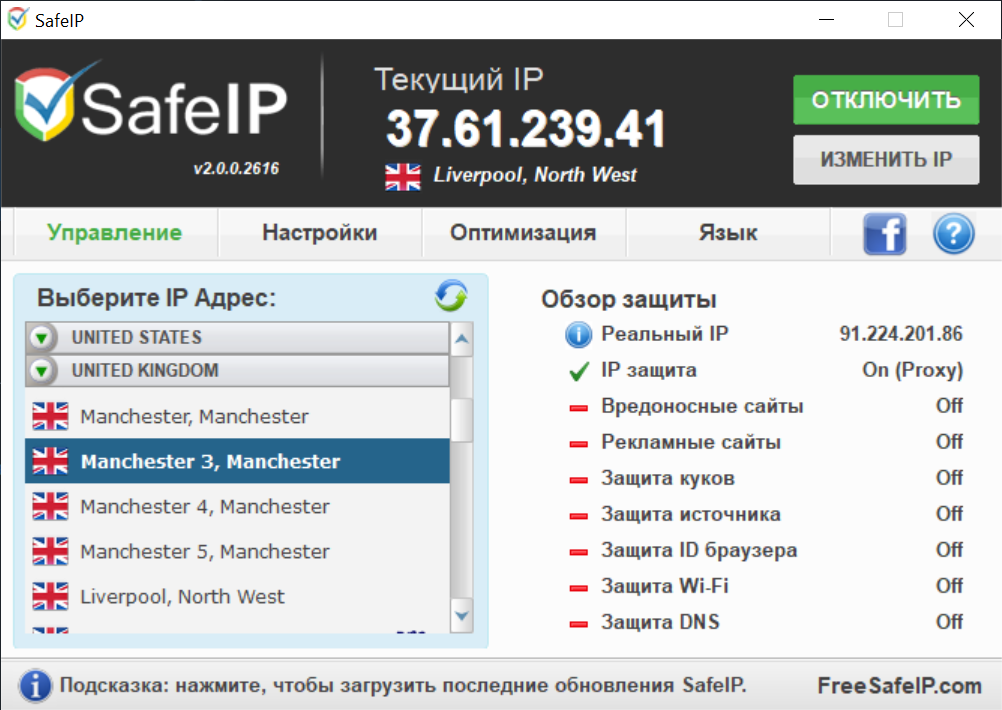1002x710 pixels.
Task: Select Manchester 3, Manchester server
Action: [237, 461]
